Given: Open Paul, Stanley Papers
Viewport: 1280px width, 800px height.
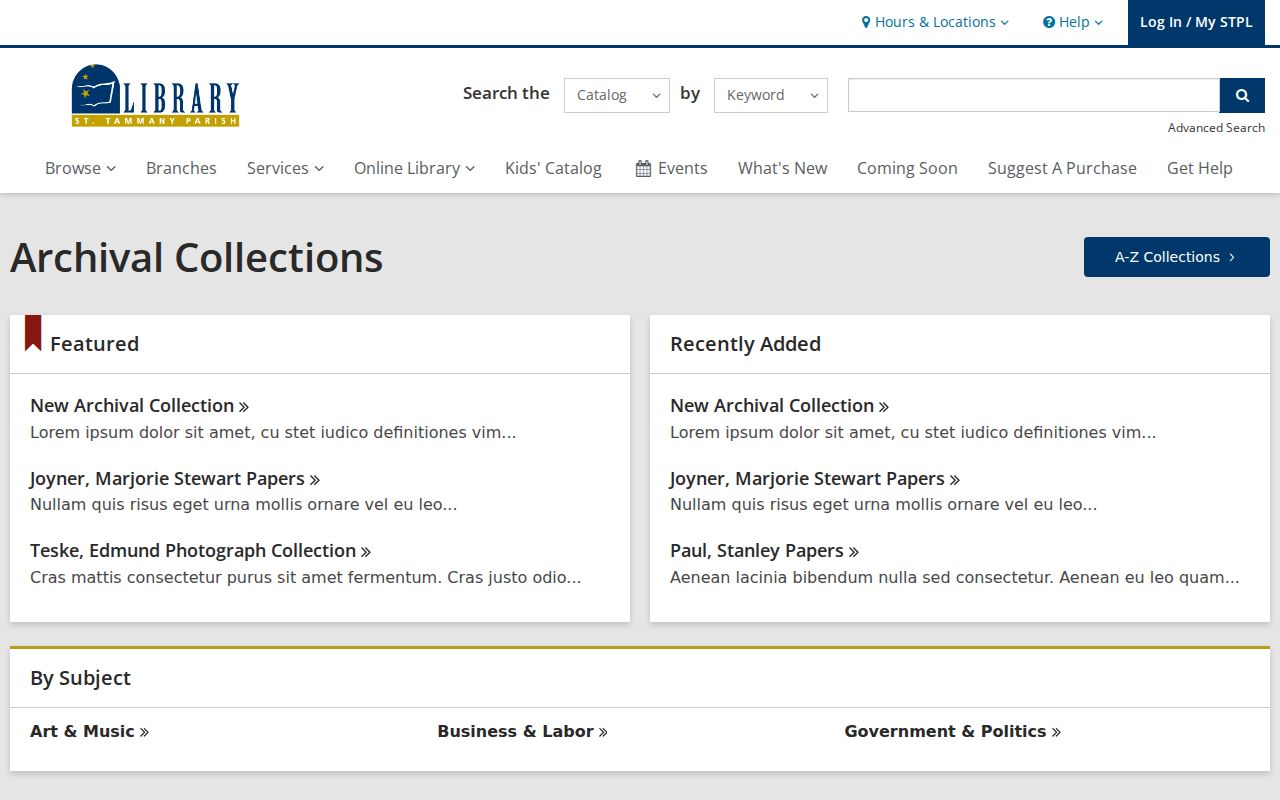Looking at the screenshot, I should pyautogui.click(x=764, y=551).
